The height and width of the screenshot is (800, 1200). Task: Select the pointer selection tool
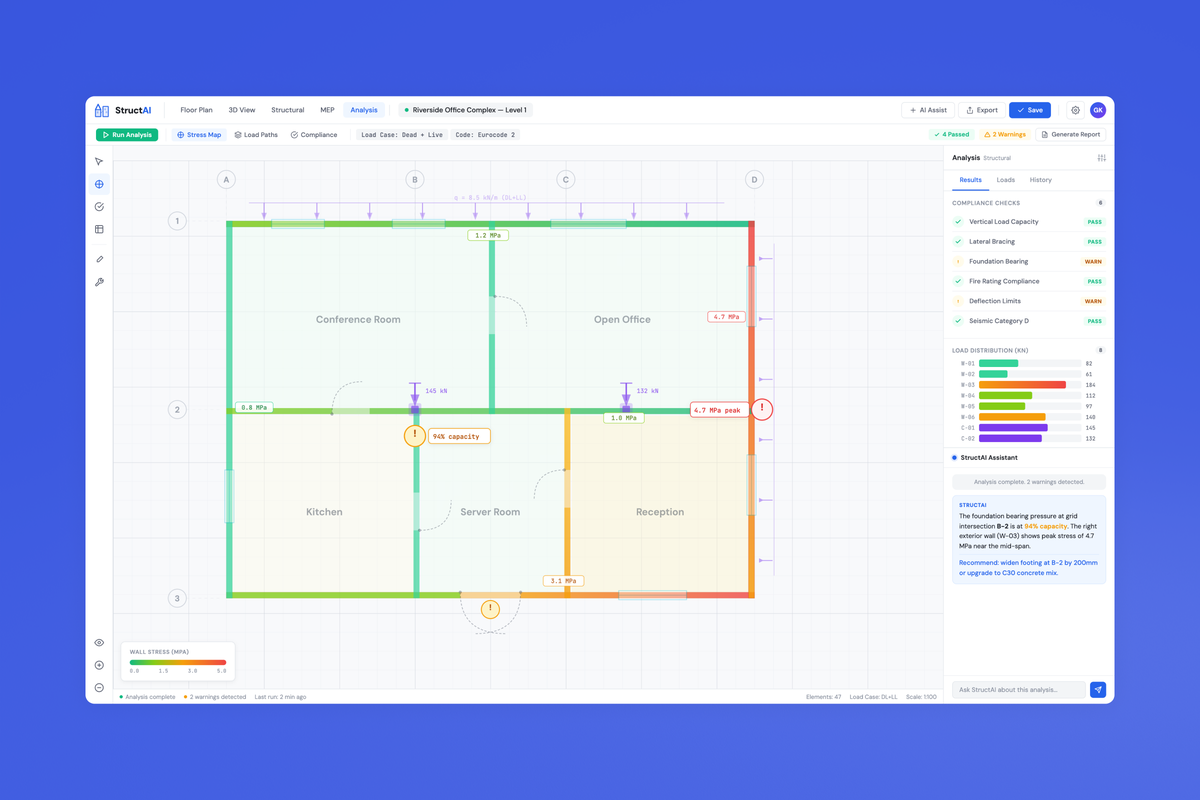coord(99,161)
